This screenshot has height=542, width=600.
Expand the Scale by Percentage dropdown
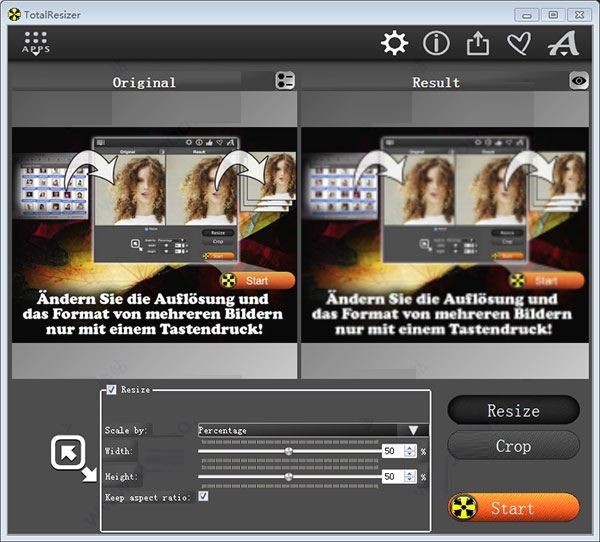(x=412, y=430)
